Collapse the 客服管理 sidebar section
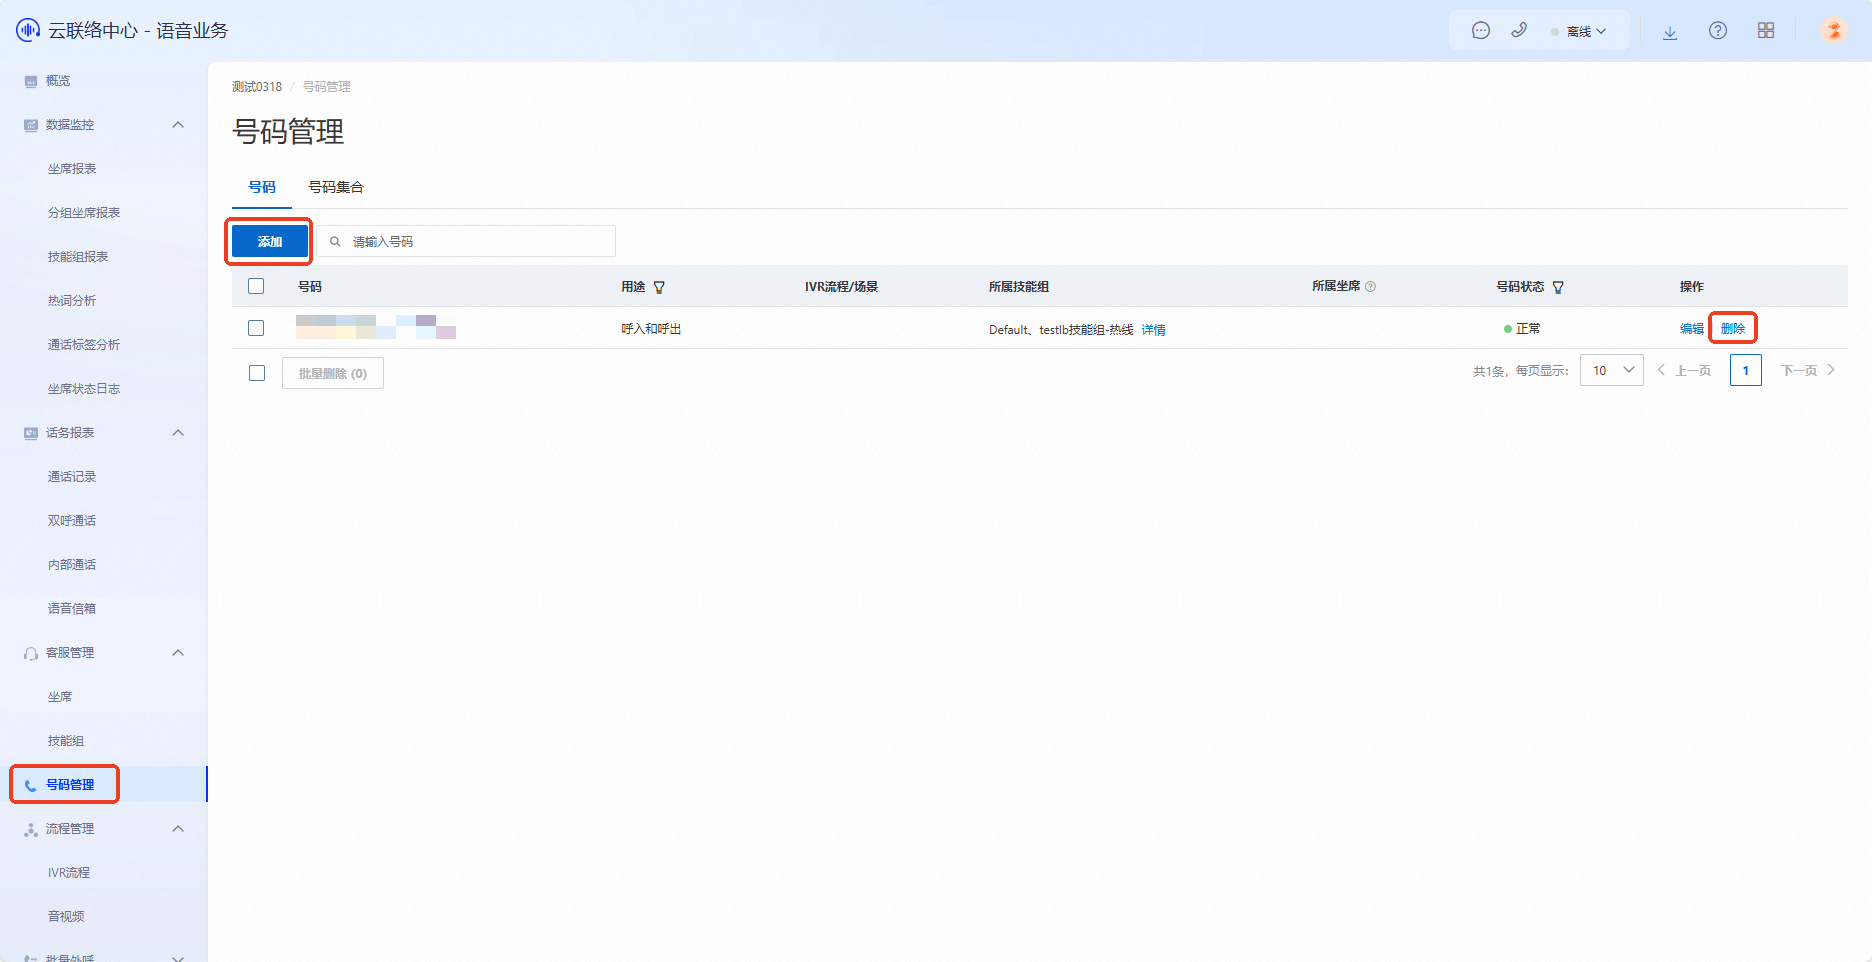This screenshot has height=962, width=1872. coord(178,653)
